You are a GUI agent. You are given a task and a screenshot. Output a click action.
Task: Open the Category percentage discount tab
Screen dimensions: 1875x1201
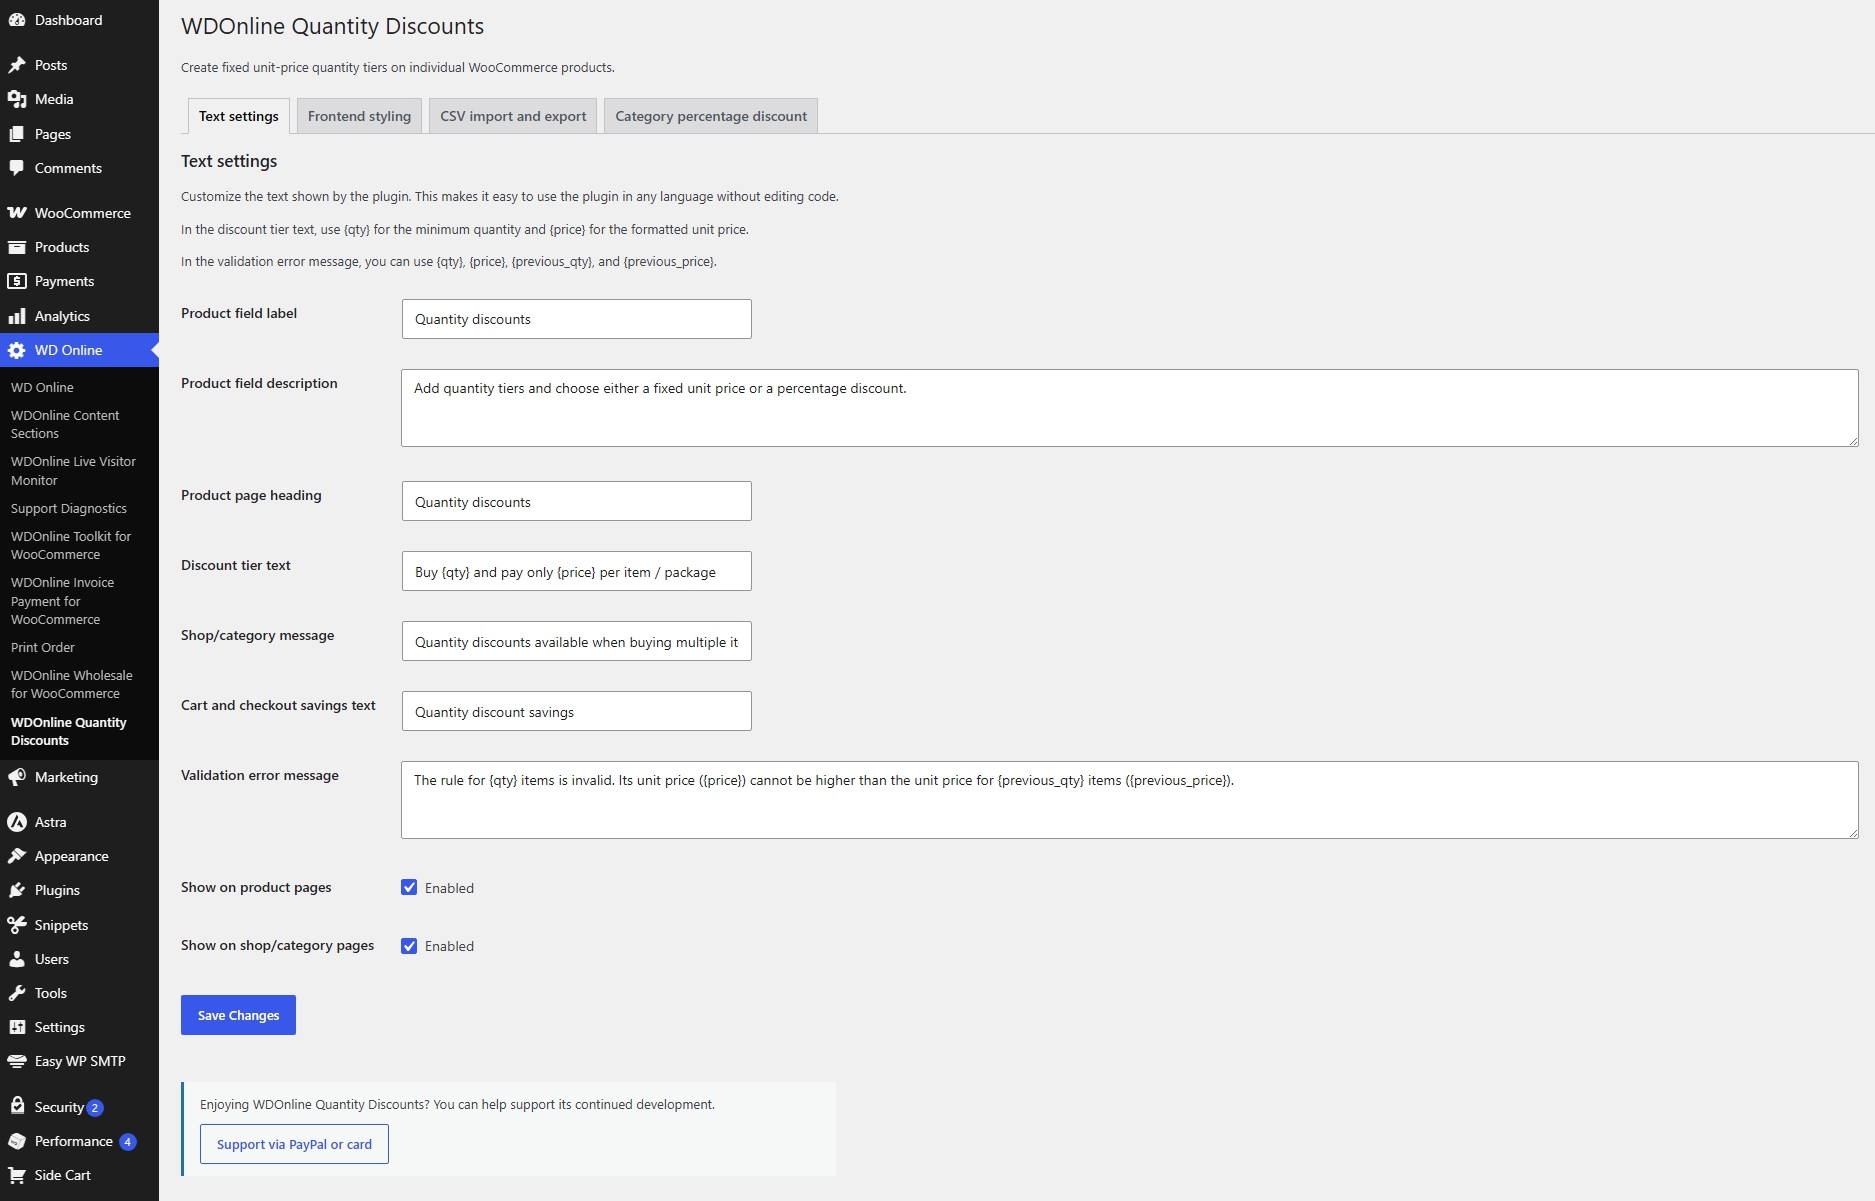pyautogui.click(x=711, y=116)
